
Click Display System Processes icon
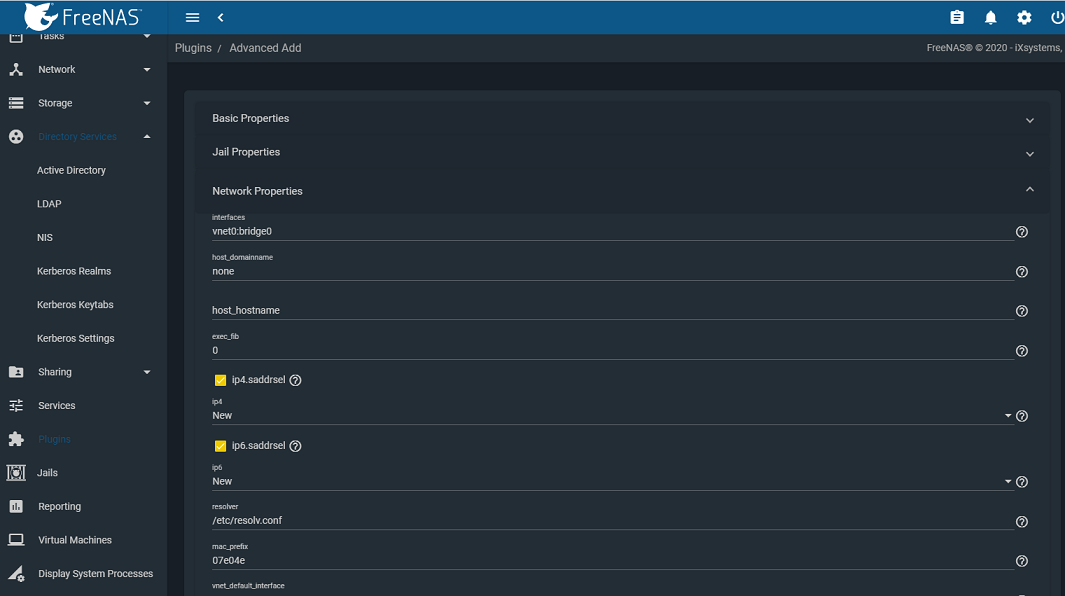pos(16,574)
